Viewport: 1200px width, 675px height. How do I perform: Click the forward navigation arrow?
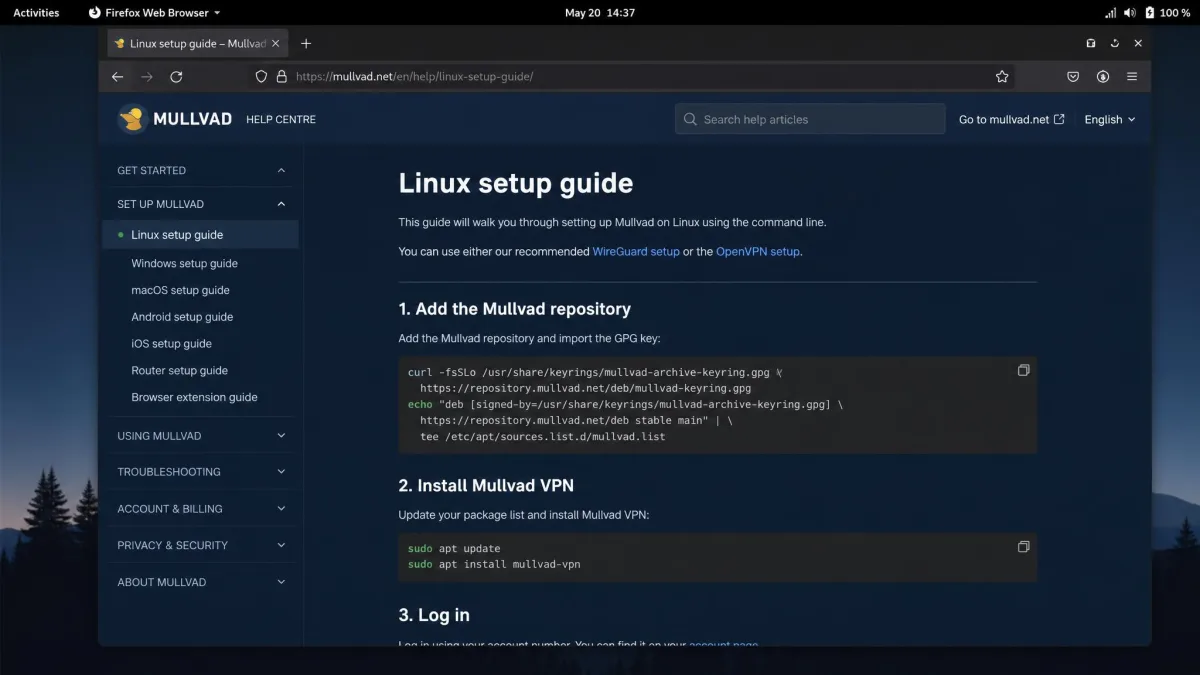tap(147, 76)
